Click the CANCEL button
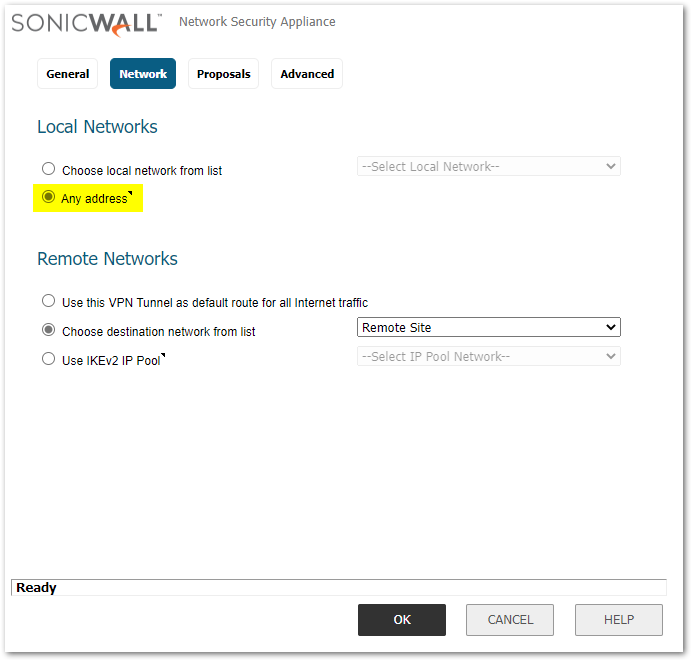This screenshot has width=692, height=661. 510,620
